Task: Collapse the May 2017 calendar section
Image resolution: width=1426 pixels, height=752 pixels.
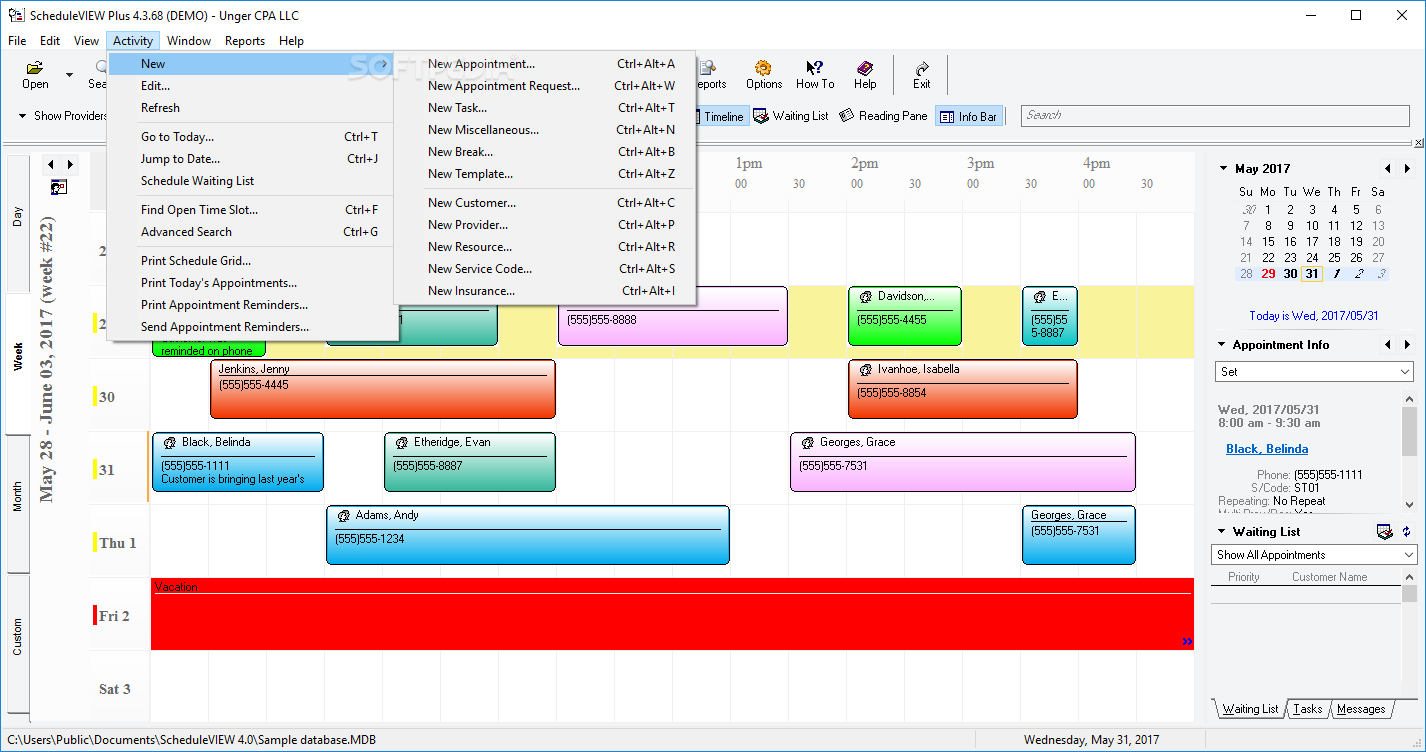Action: tap(1222, 169)
